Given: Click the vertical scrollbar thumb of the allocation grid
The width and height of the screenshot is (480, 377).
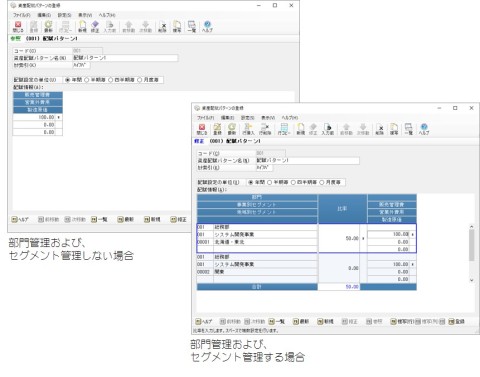Looking at the screenshot, I should click(471, 245).
